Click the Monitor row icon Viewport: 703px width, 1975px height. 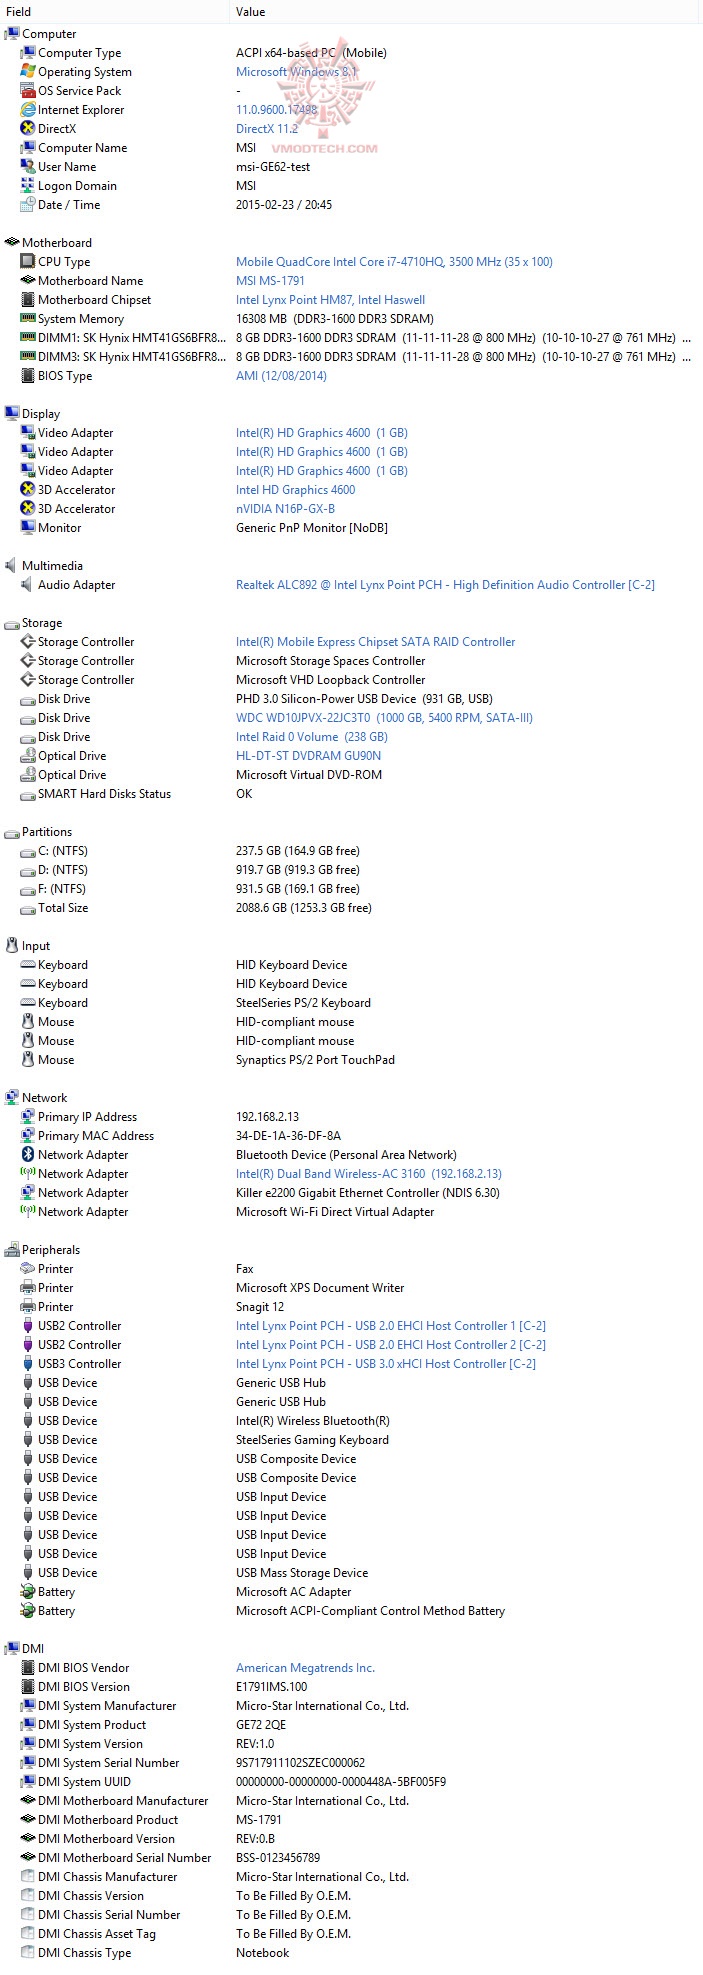click(x=28, y=528)
